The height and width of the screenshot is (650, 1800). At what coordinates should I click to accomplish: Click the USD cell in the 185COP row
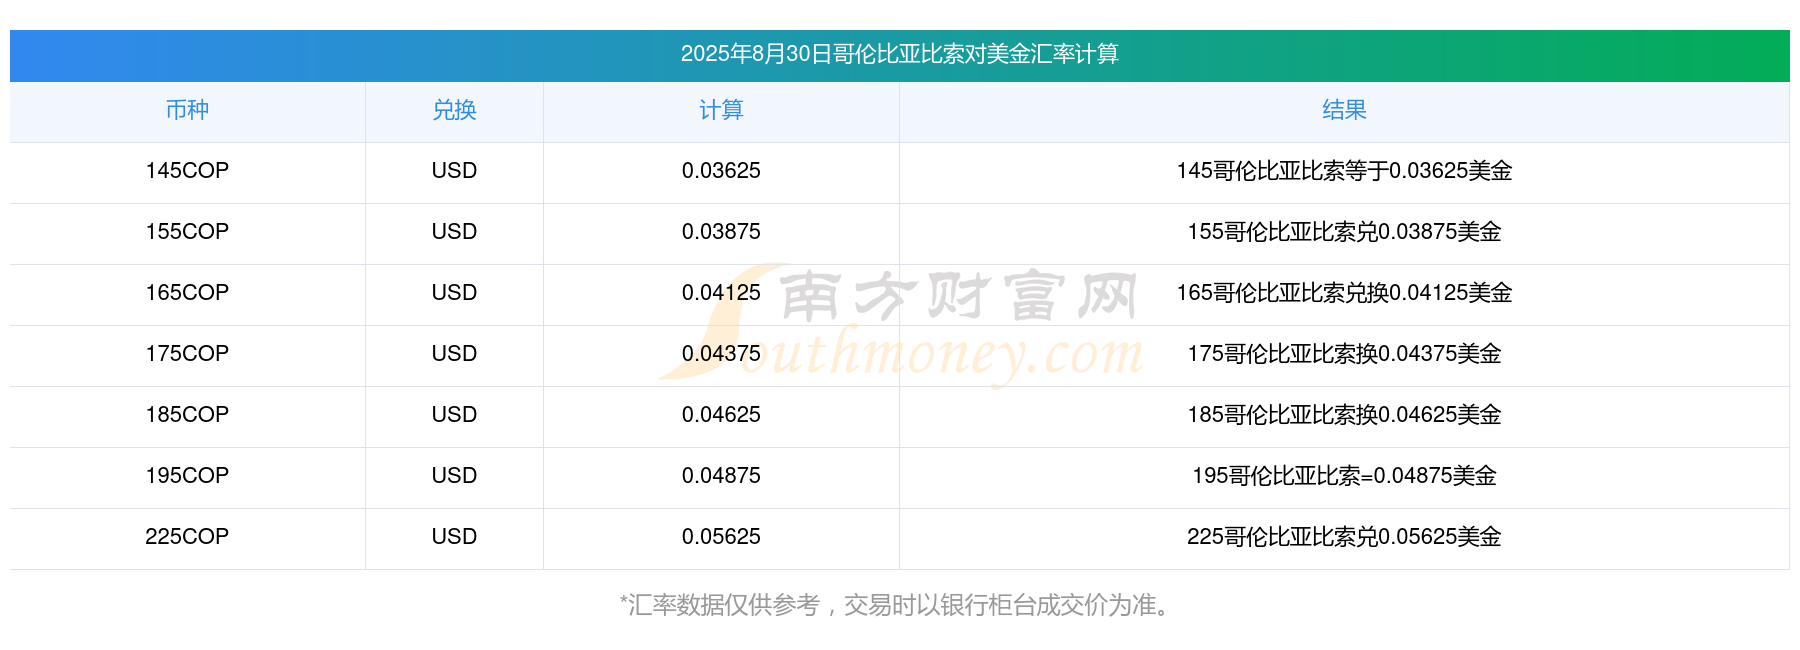(454, 415)
